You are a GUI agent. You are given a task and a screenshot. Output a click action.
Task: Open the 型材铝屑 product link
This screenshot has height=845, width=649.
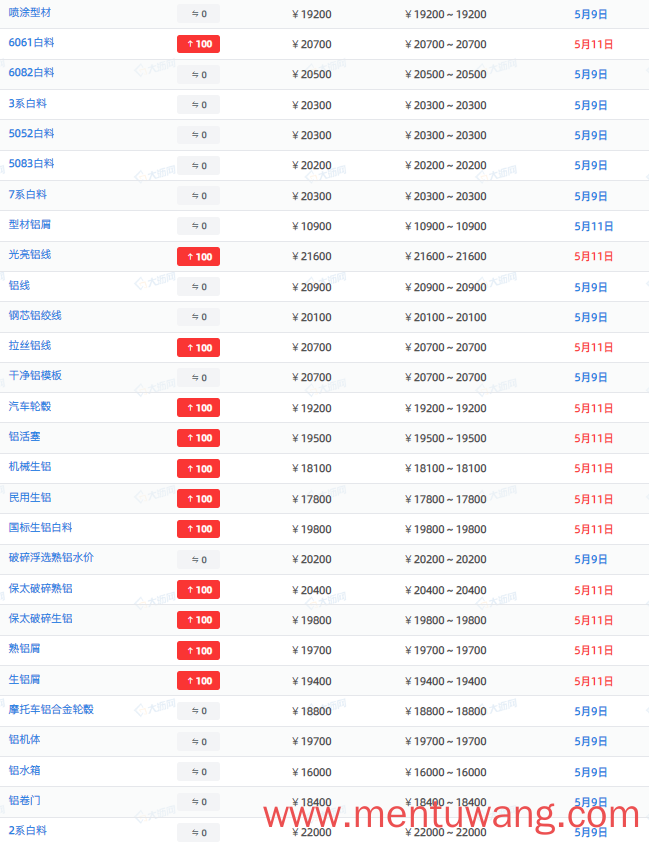30,225
